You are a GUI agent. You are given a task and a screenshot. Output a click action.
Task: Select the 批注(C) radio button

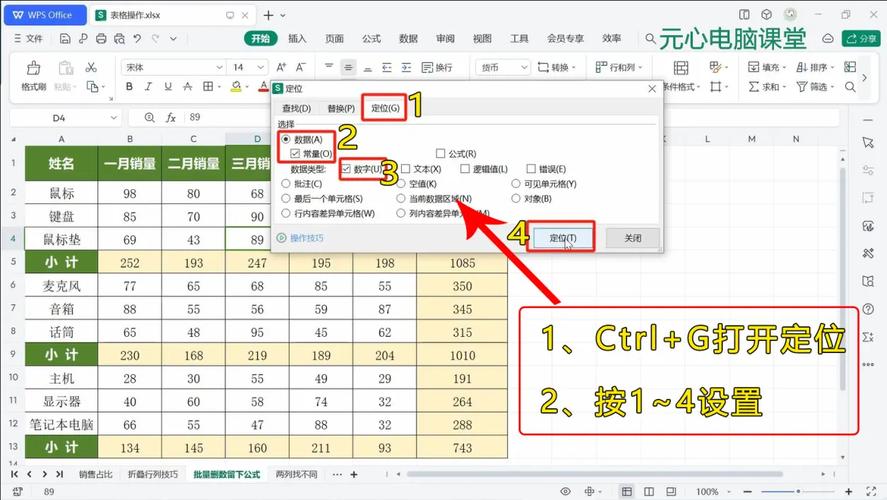pyautogui.click(x=286, y=184)
